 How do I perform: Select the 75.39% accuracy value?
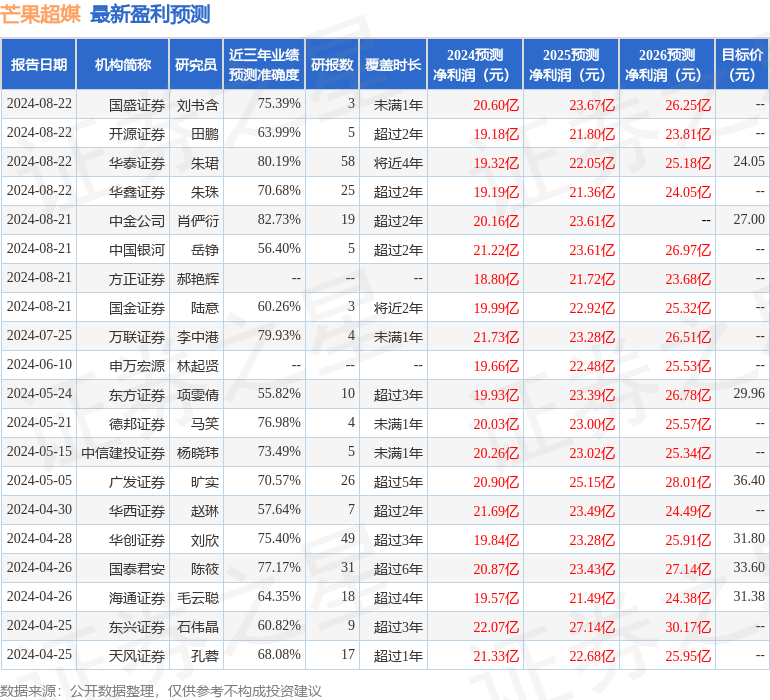pos(279,104)
